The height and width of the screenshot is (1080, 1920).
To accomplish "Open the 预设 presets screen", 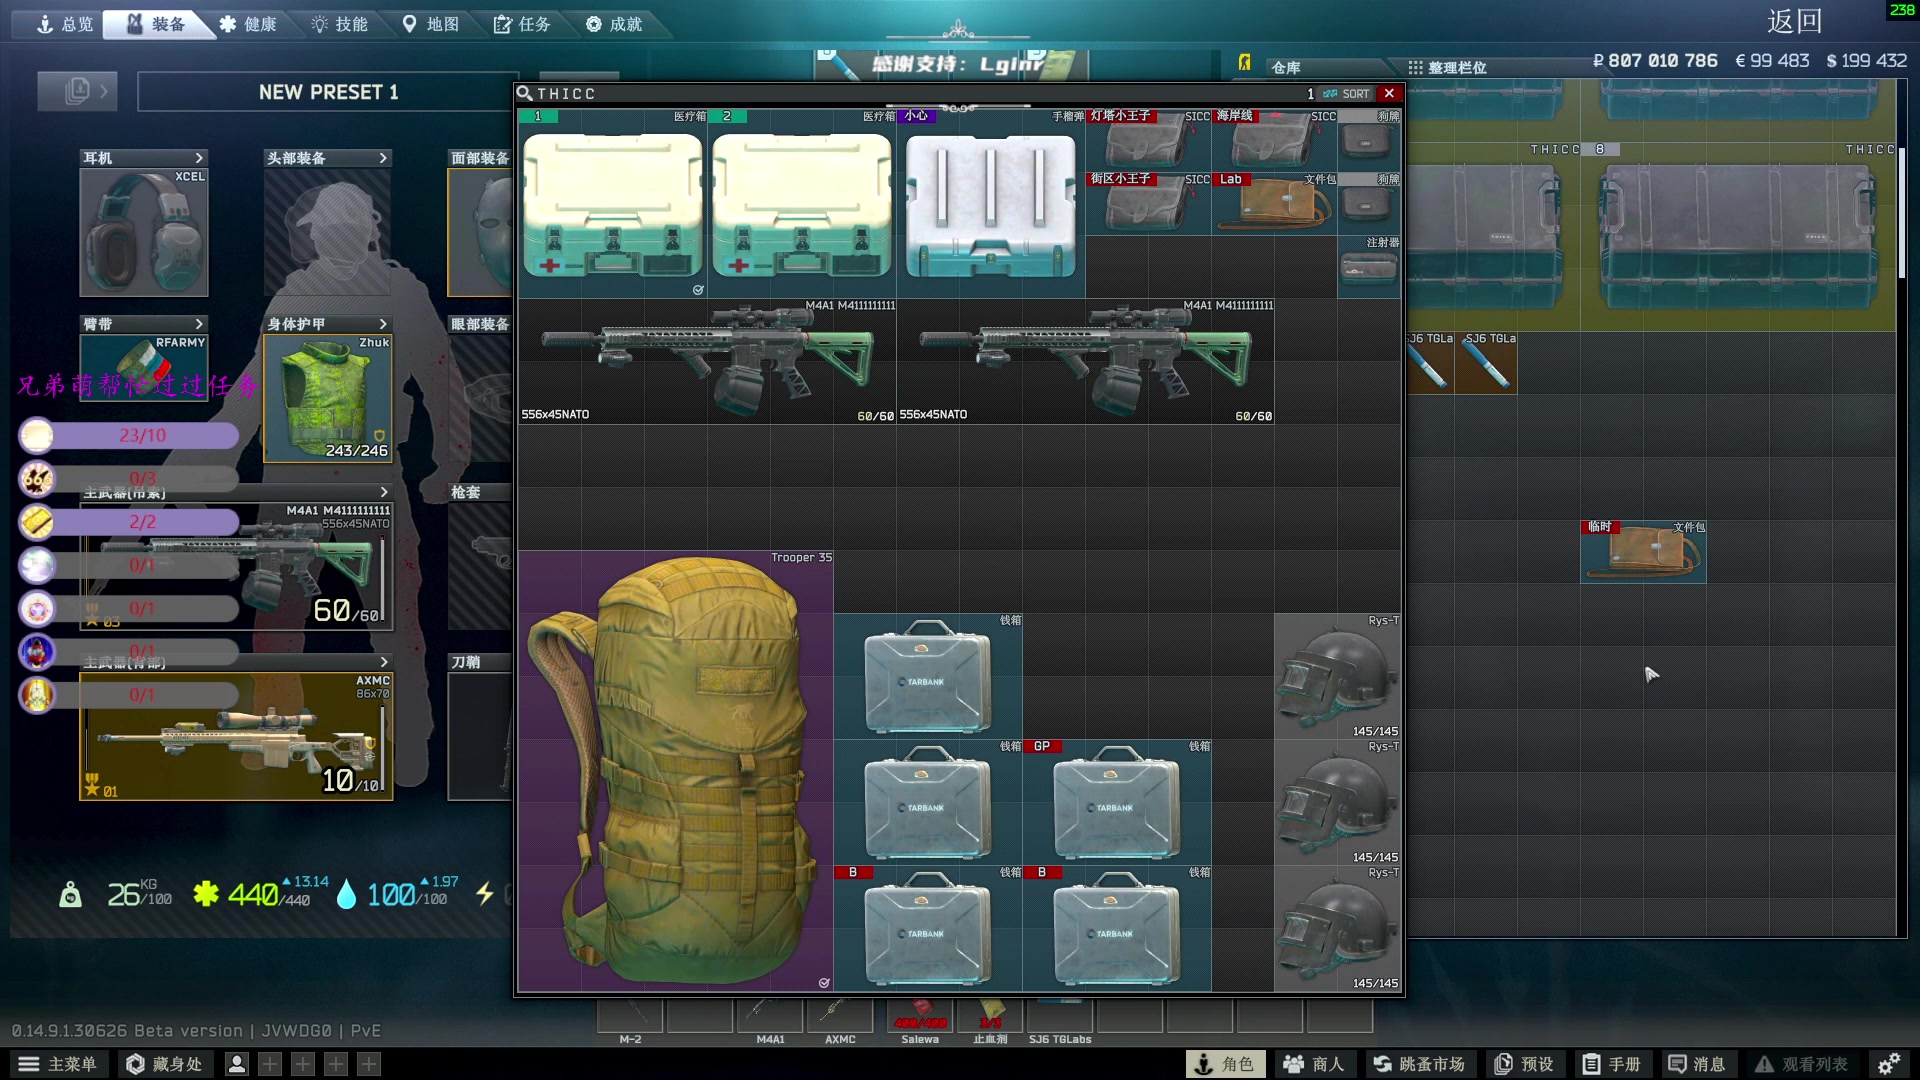I will 1524,1064.
